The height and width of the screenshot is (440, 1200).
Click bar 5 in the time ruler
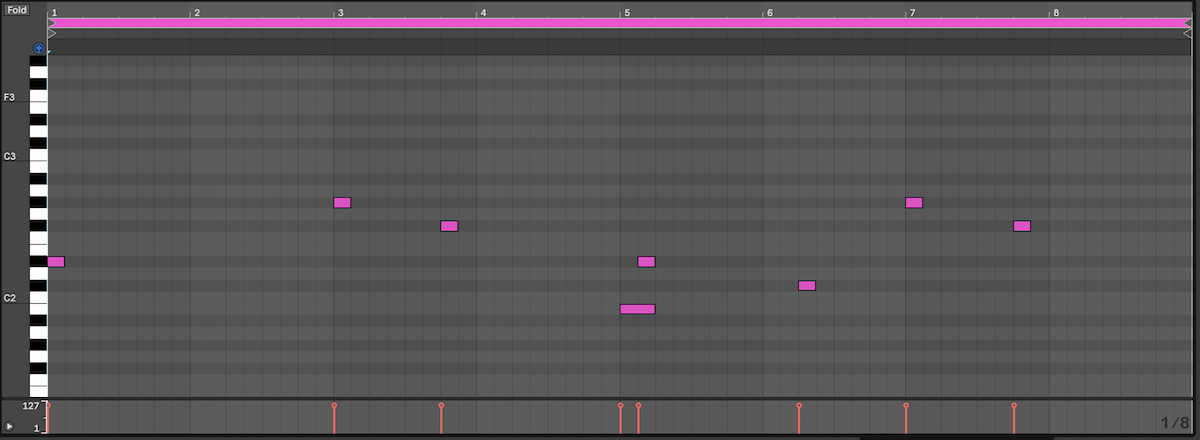[x=626, y=12]
